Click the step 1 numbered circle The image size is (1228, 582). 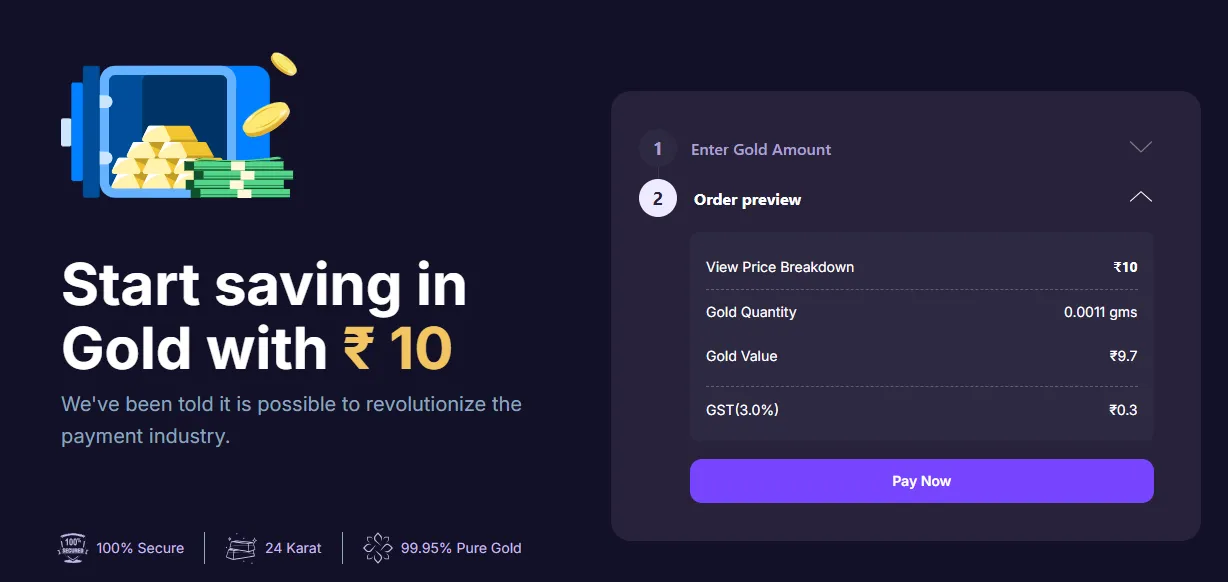point(657,148)
